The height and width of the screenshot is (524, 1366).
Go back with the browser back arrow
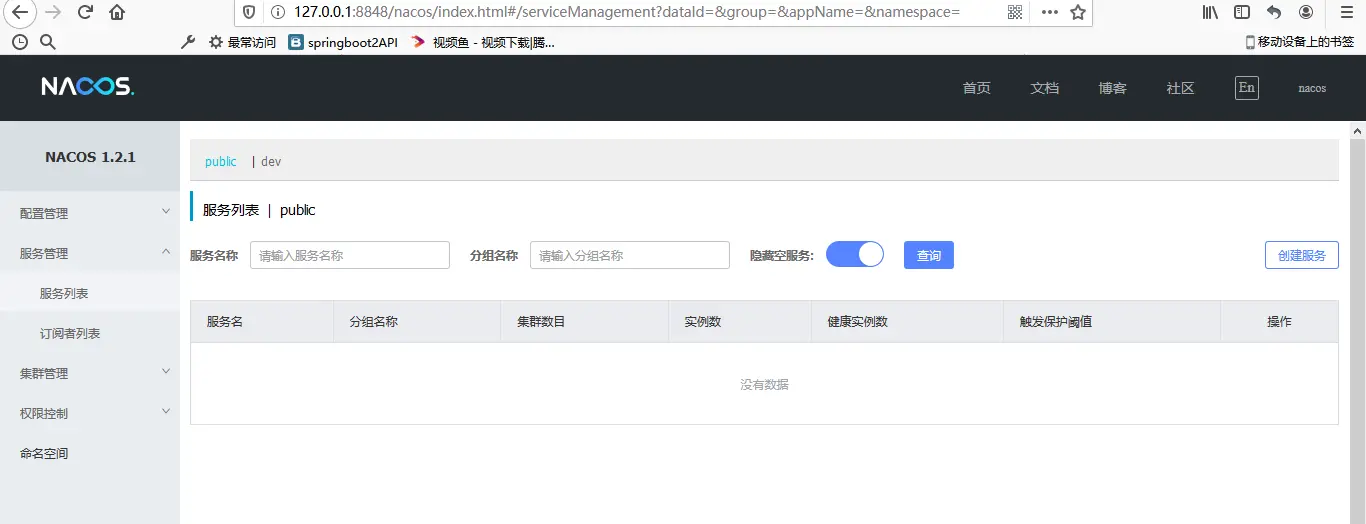pyautogui.click(x=20, y=12)
